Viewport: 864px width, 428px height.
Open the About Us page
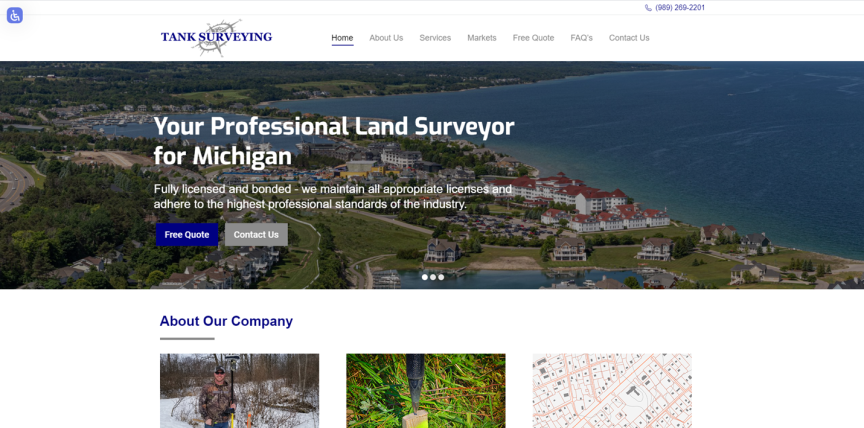[386, 38]
